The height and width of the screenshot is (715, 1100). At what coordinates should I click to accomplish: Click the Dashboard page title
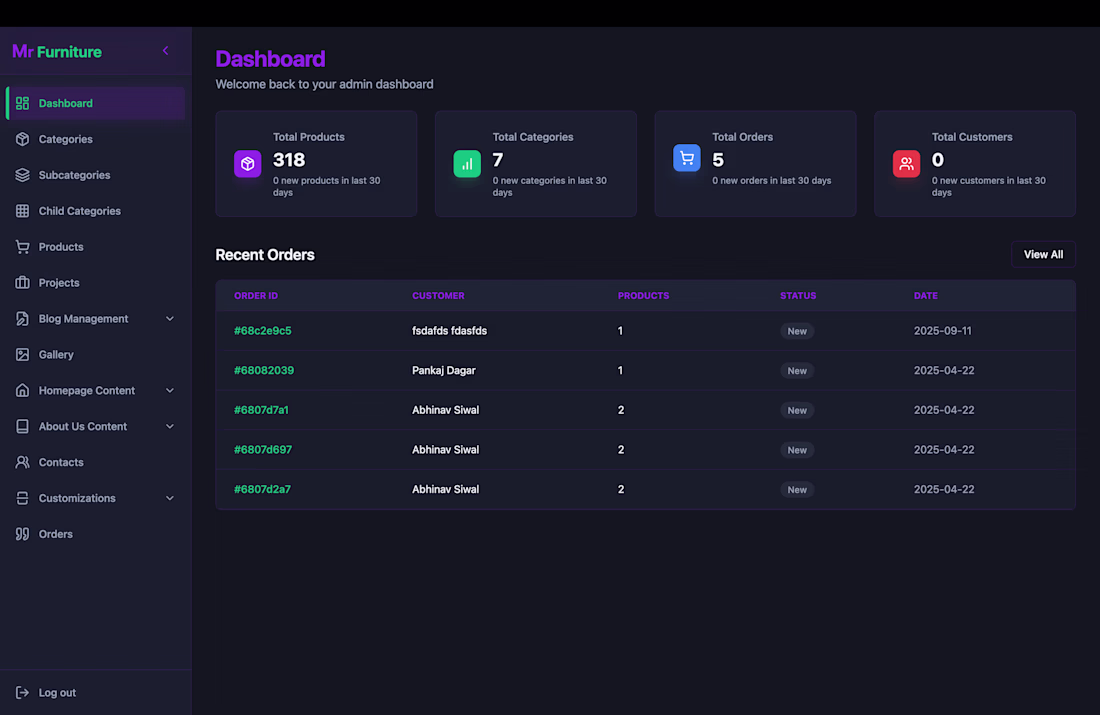[270, 59]
